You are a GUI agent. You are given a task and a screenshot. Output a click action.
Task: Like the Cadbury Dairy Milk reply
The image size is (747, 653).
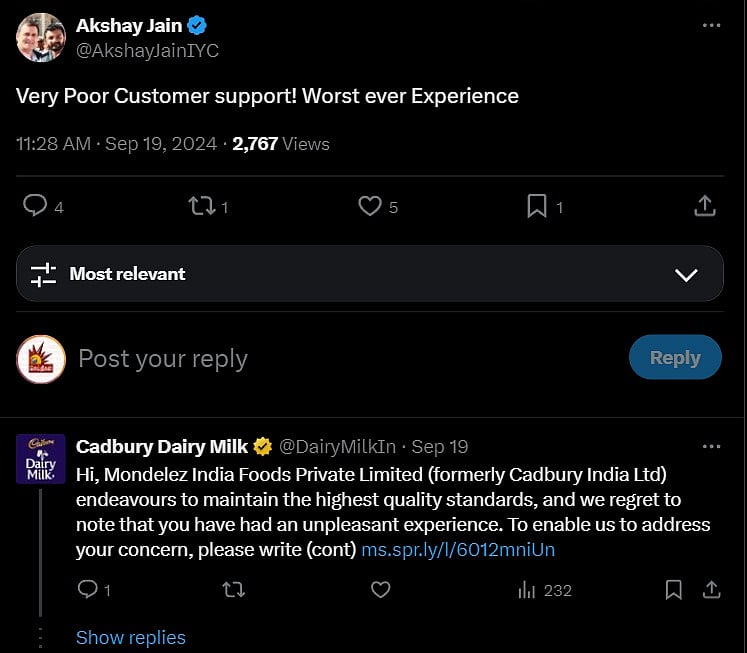point(380,590)
